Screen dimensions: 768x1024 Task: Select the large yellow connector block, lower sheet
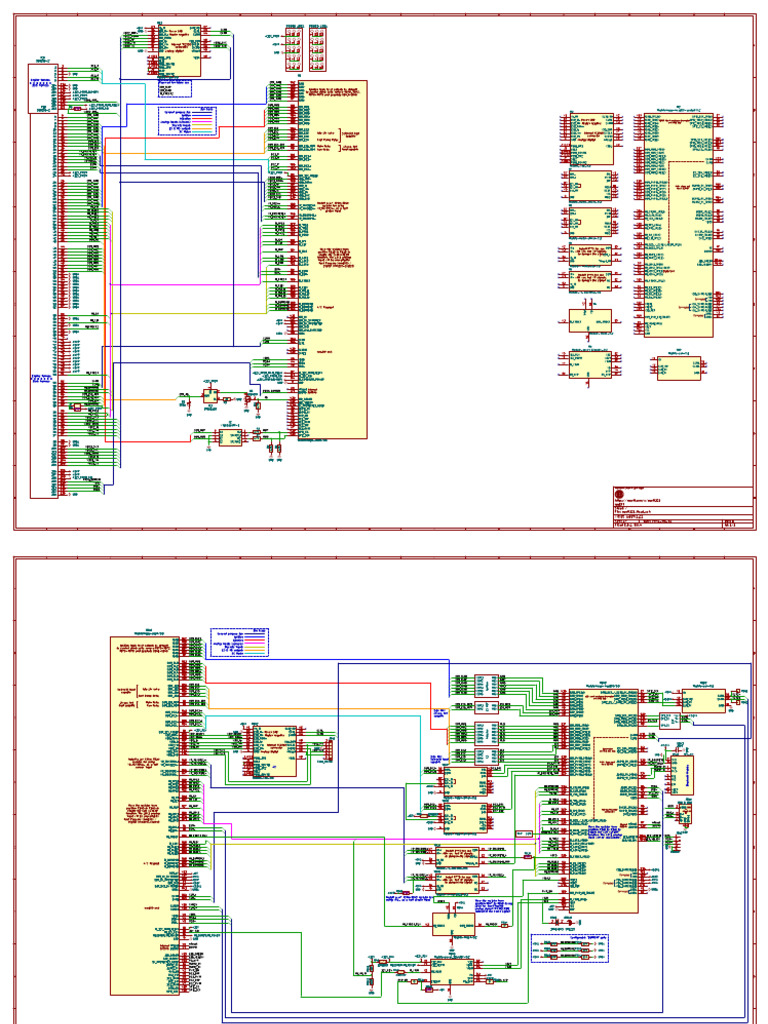[144, 816]
